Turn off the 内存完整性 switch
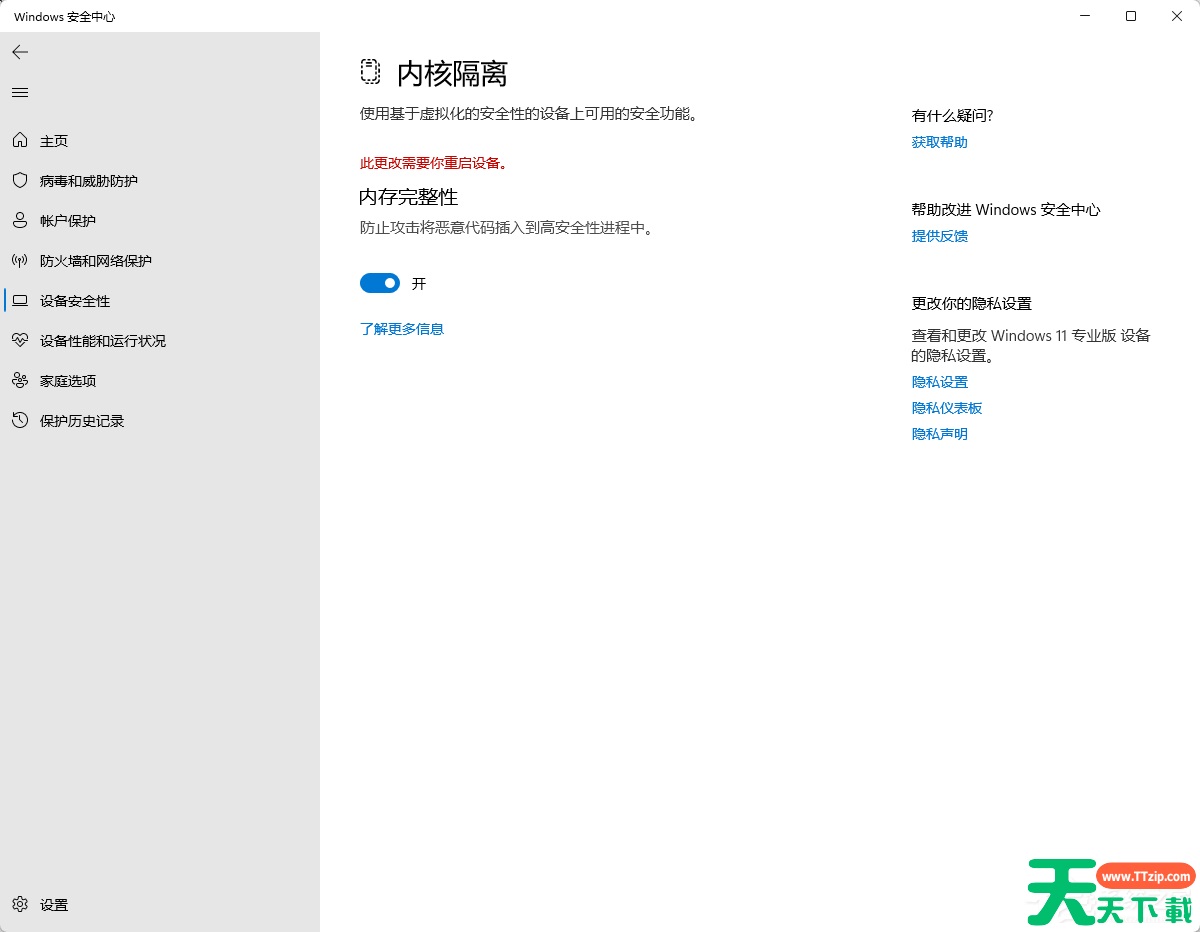Viewport: 1200px width, 932px height. tap(380, 283)
